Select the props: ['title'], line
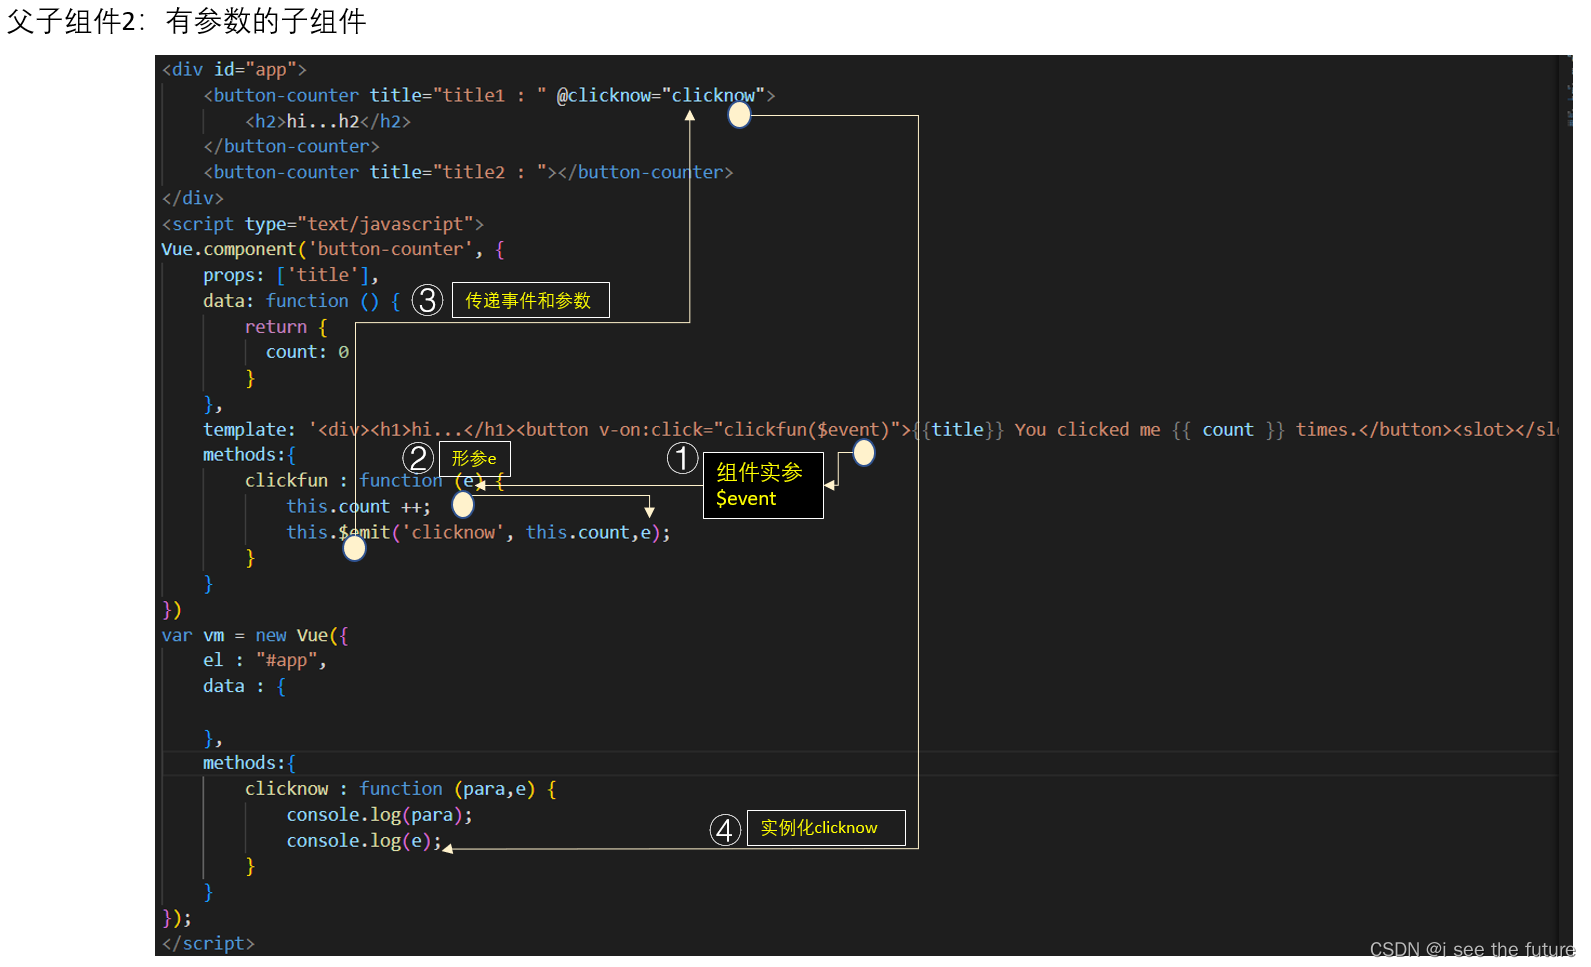1591x967 pixels. click(x=291, y=275)
